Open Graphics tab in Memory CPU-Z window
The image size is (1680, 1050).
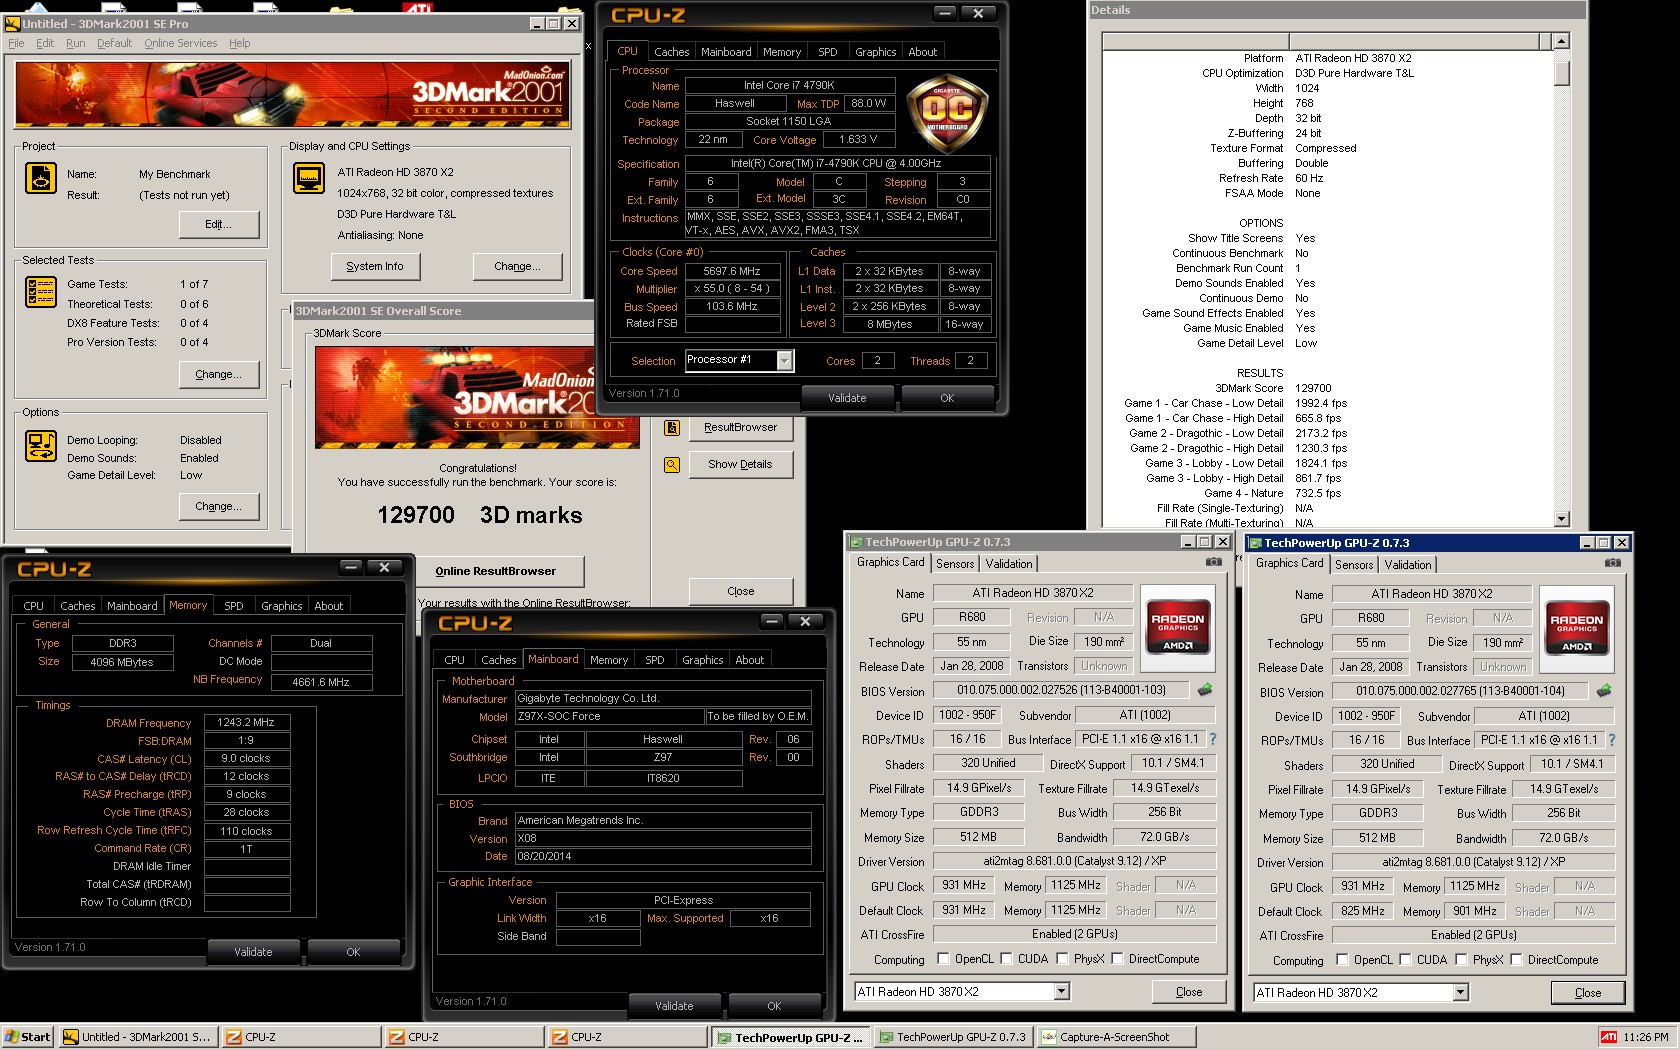(x=281, y=606)
